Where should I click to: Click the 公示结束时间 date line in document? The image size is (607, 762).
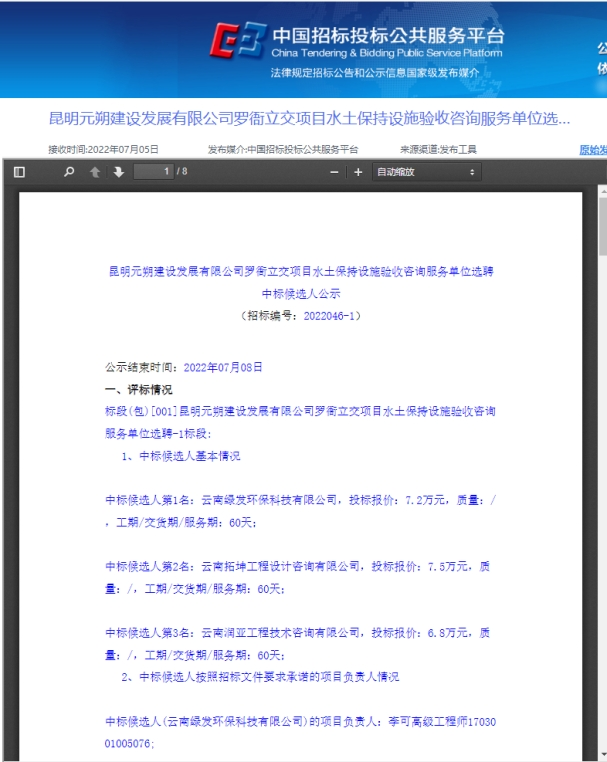[184, 367]
